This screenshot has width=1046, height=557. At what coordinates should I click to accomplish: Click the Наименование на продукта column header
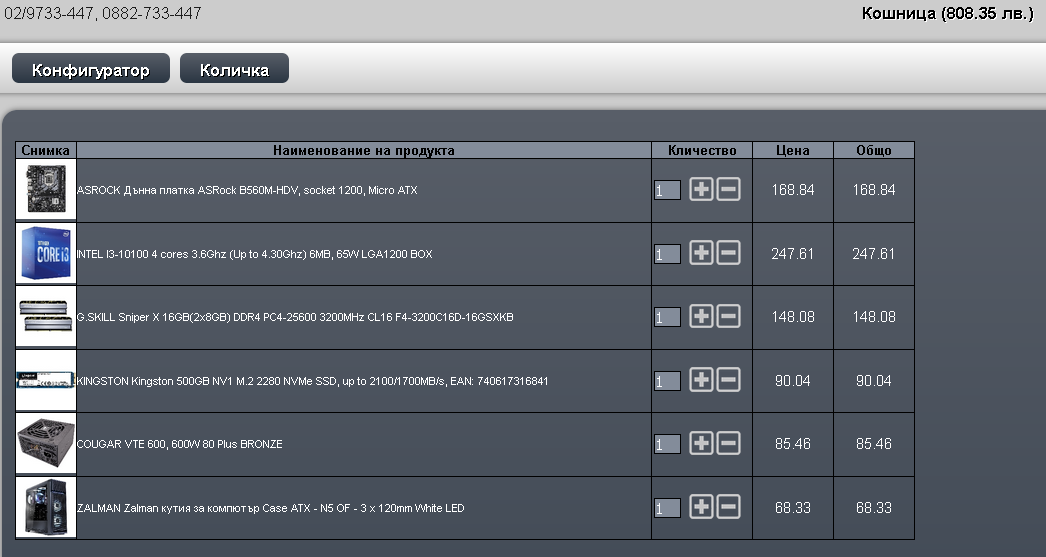[364, 150]
